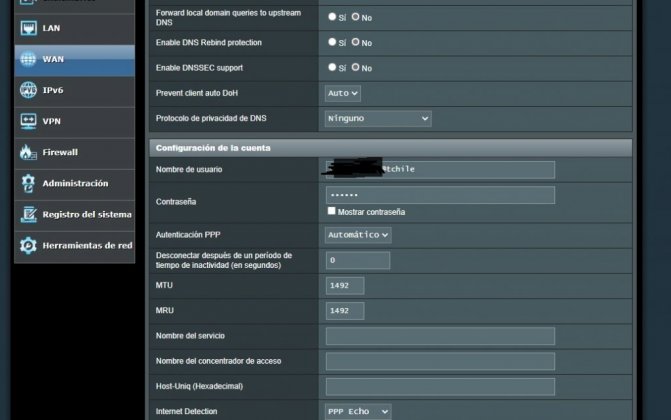Screen dimensions: 671x420
Task: Open the Autenticación PPP dropdown
Action: 358,234
